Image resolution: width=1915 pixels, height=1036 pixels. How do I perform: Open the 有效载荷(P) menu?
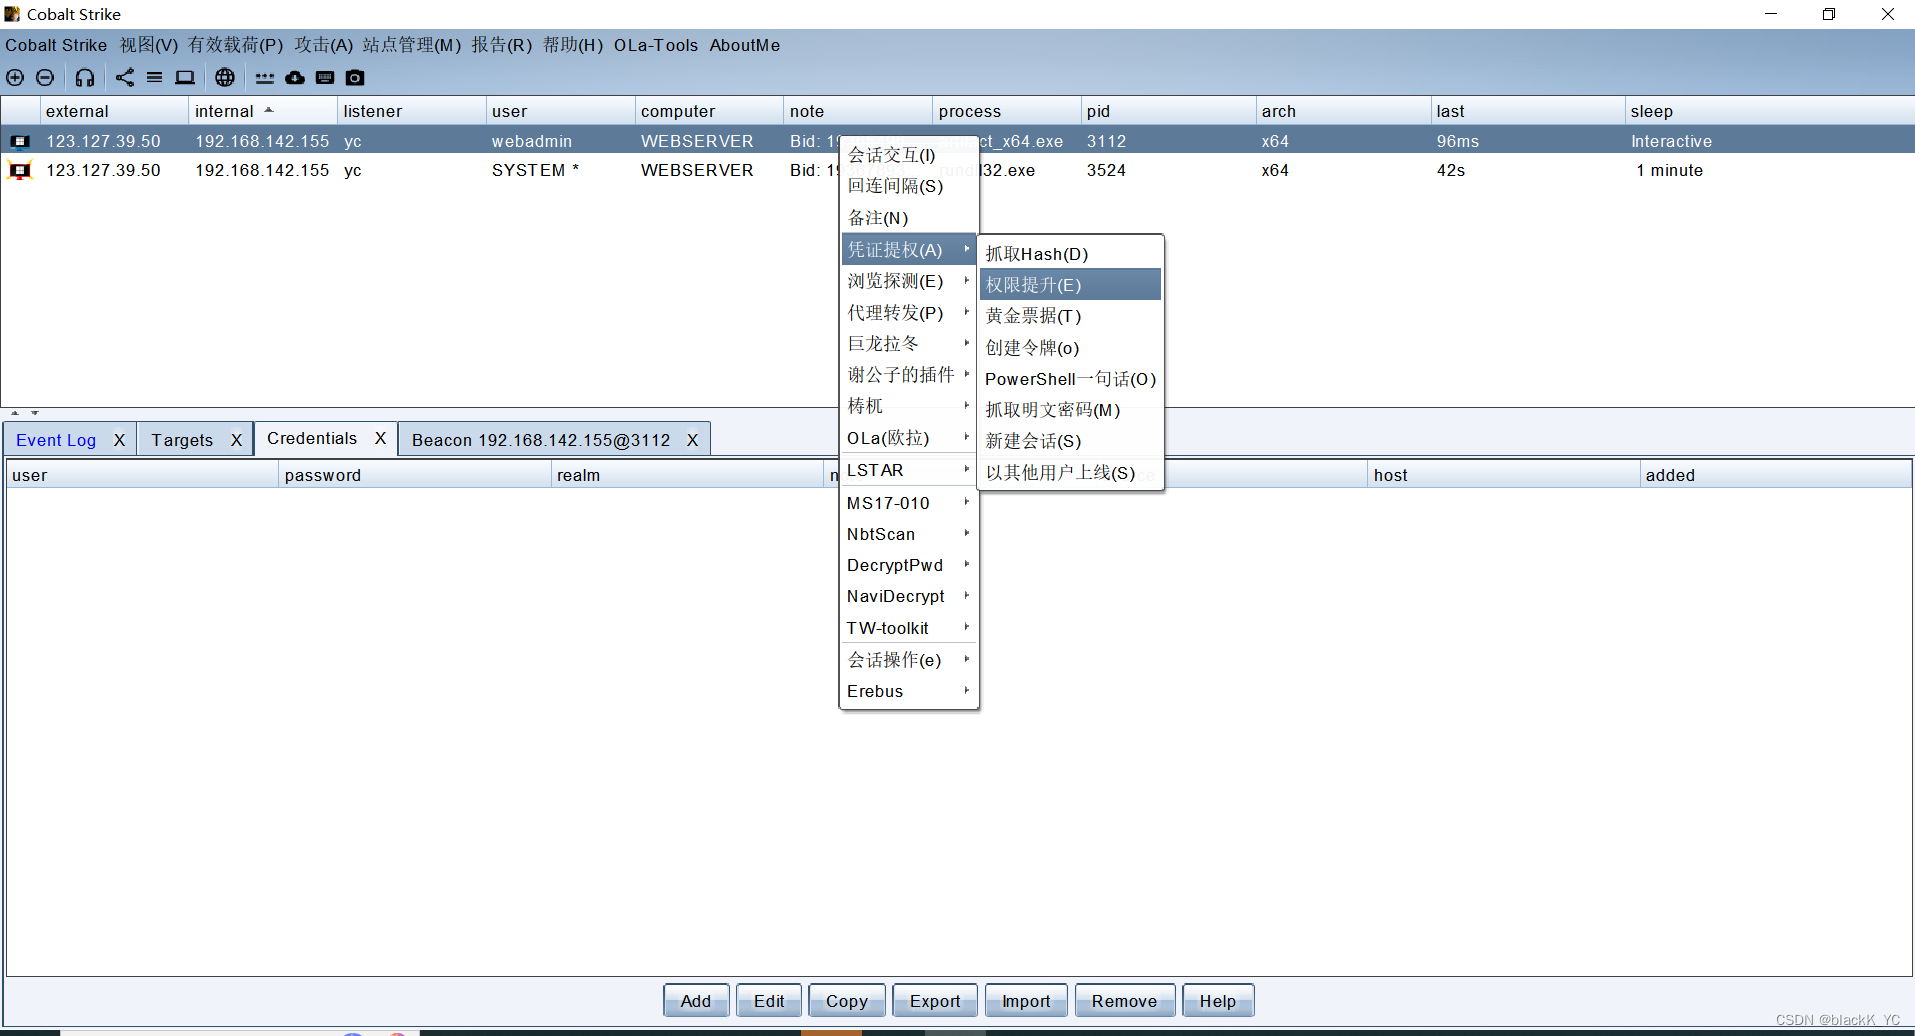click(x=236, y=45)
